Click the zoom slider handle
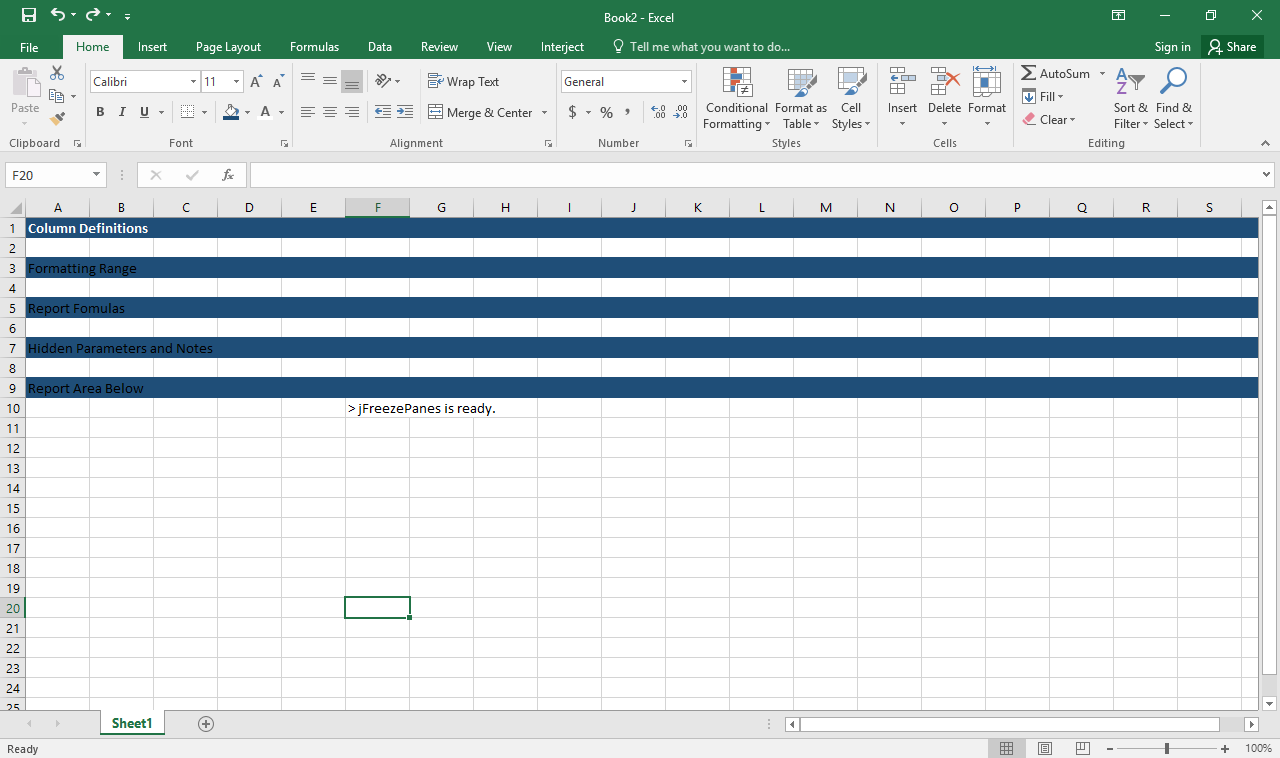The image size is (1280, 758). coord(1167,749)
